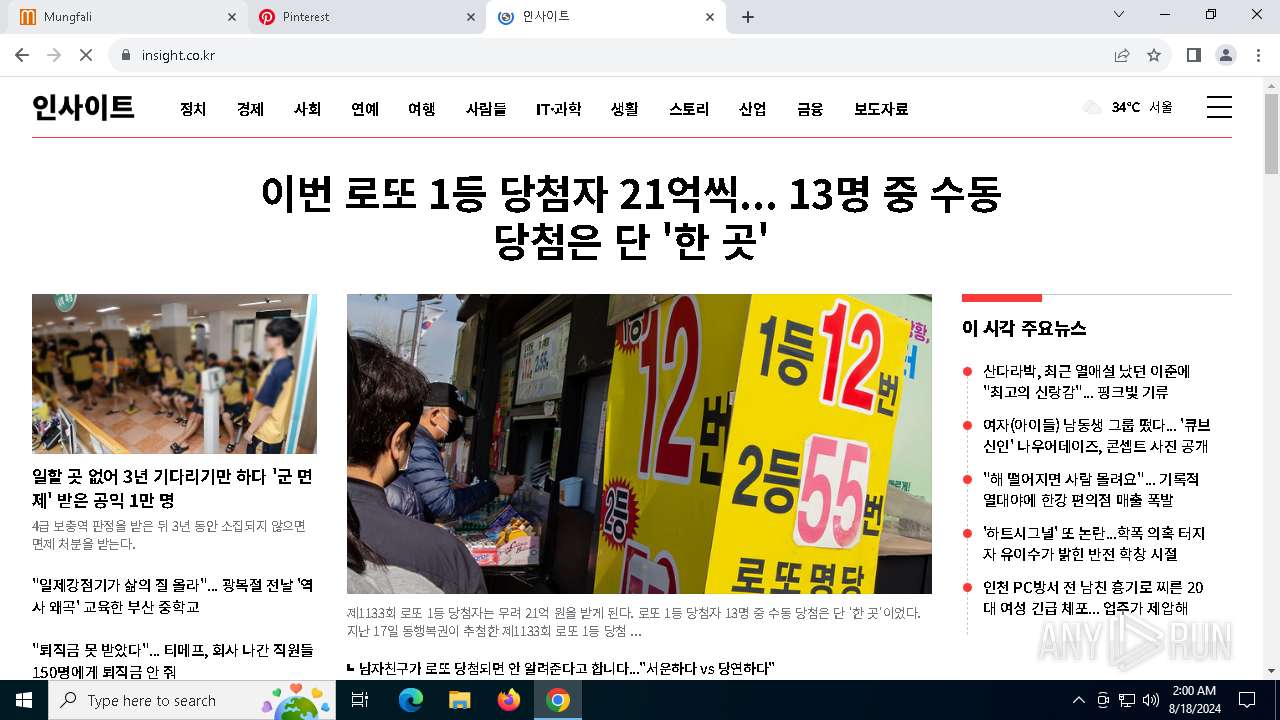The height and width of the screenshot is (720, 1280).
Task: Open File Explorer from taskbar
Action: click(x=459, y=700)
